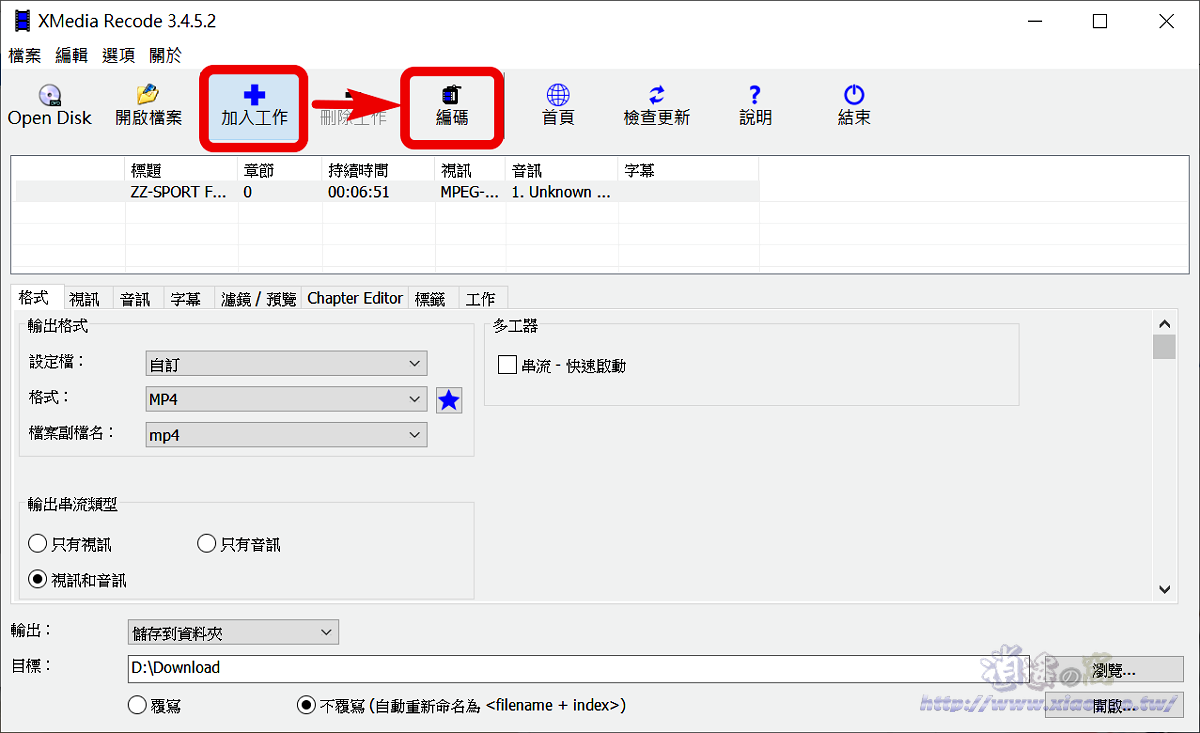1200x733 pixels.
Task: Select 視訊和音訊 radio button
Action: tap(38, 579)
